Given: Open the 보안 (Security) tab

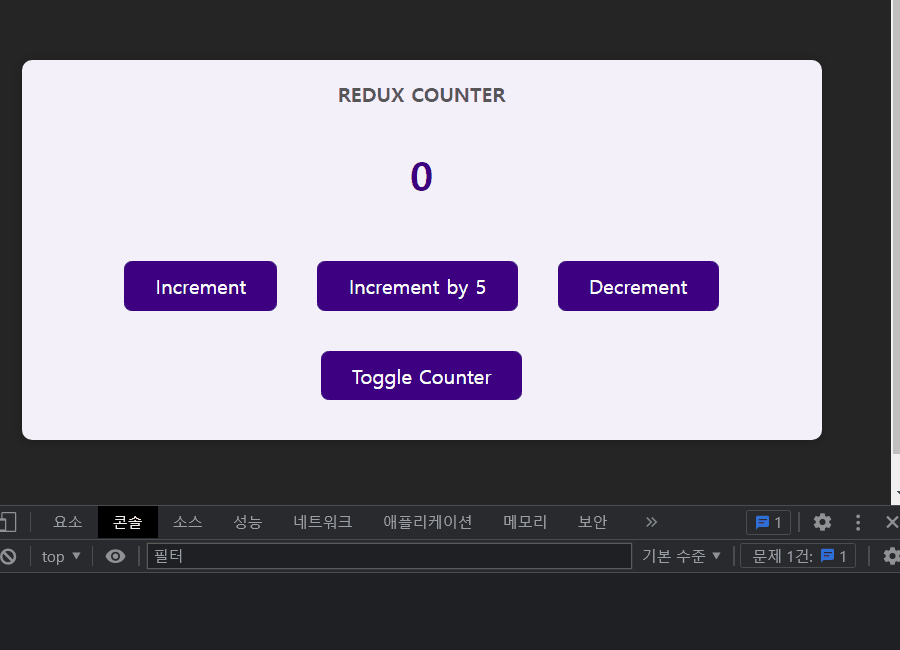Looking at the screenshot, I should point(592,522).
